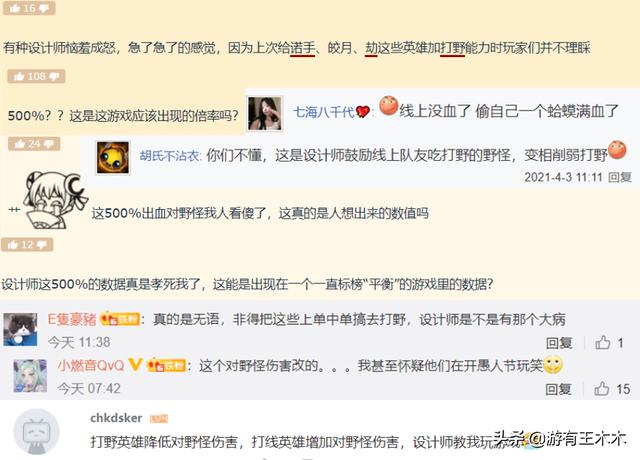Click thumbs-up icon showing 24
This screenshot has height=460, width=640.
[20, 144]
